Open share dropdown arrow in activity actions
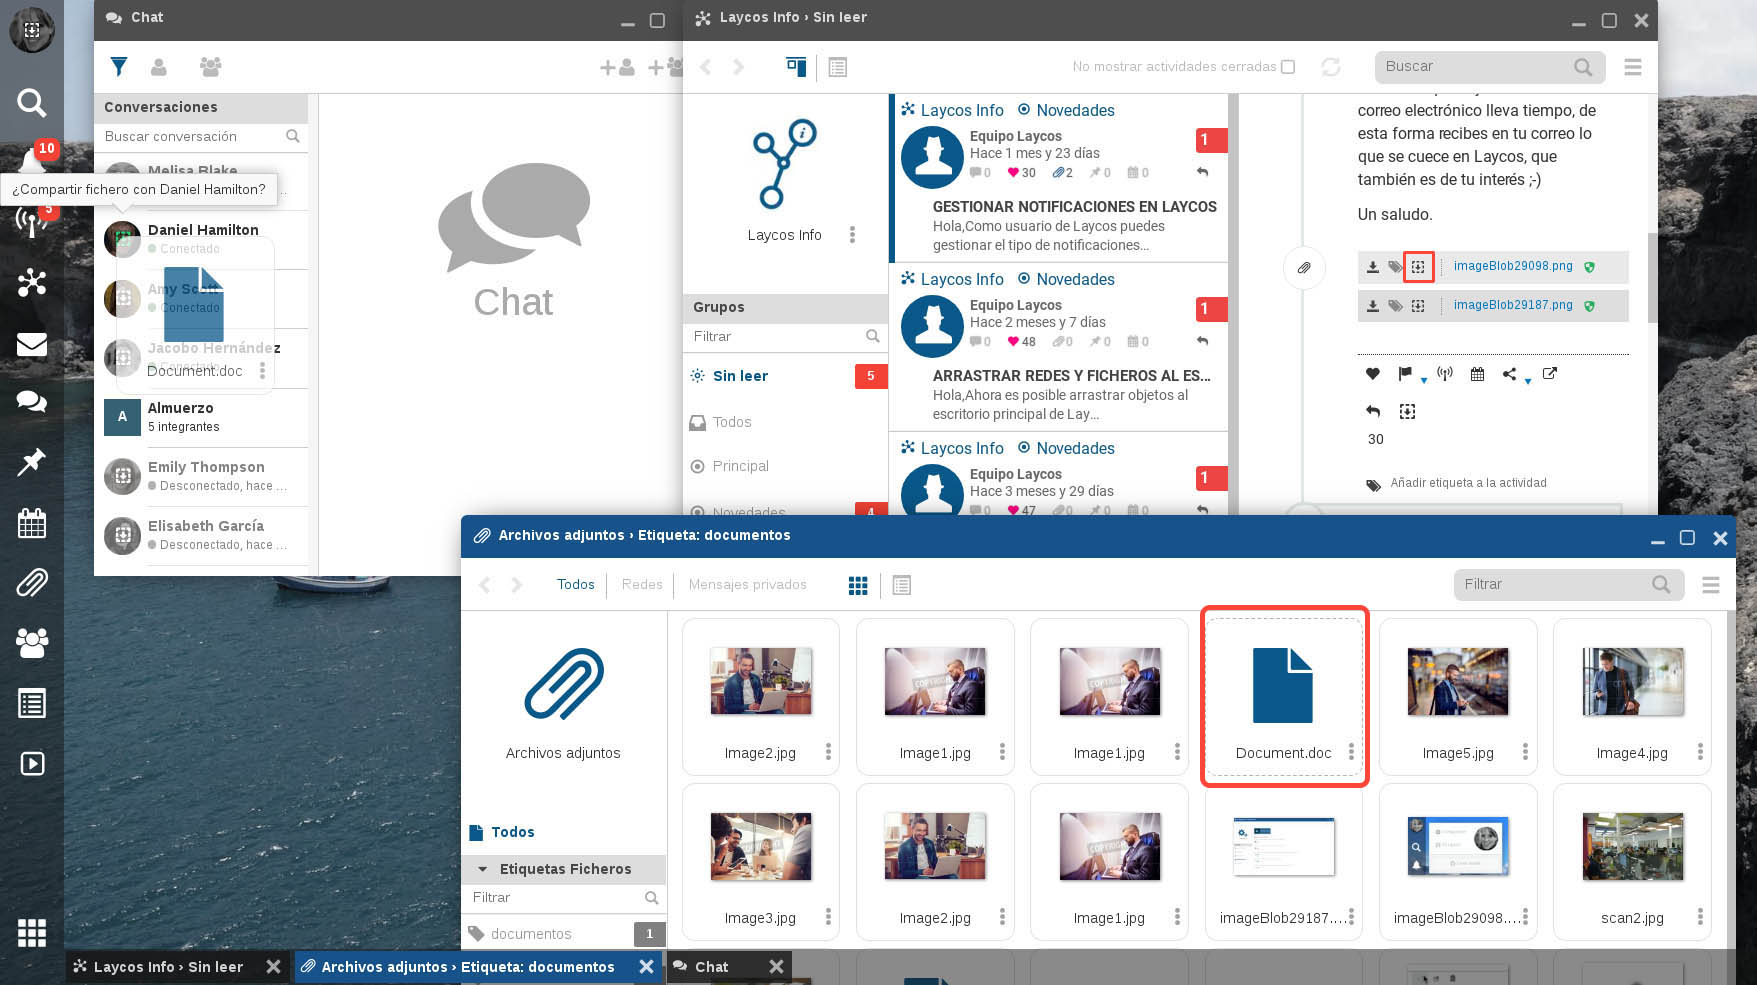The height and width of the screenshot is (985, 1757). [1528, 380]
